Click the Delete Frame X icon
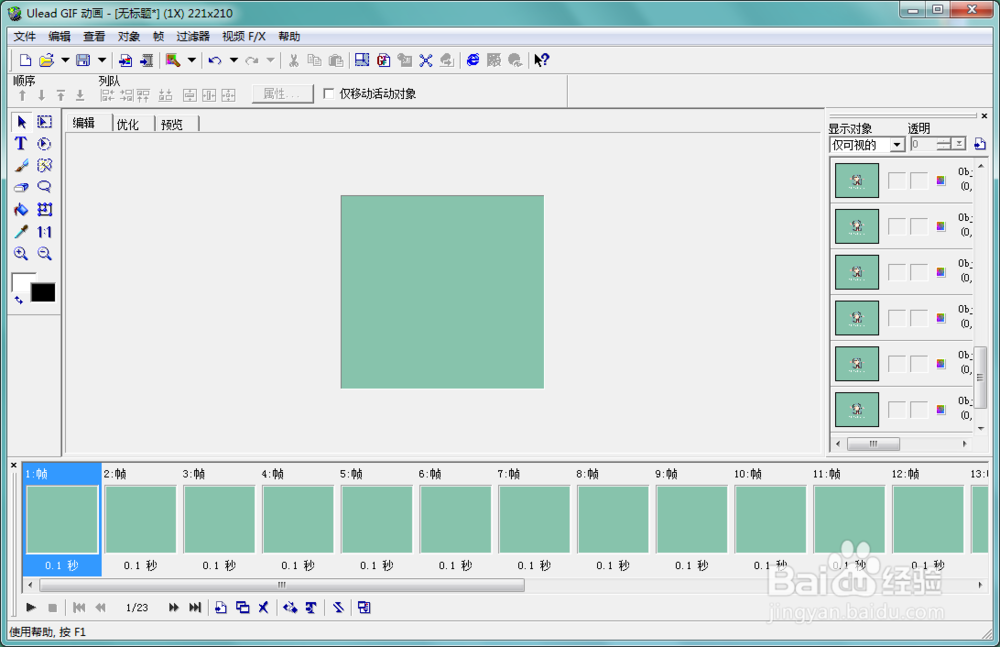Screen dimensions: 1000x647 click(x=263, y=607)
